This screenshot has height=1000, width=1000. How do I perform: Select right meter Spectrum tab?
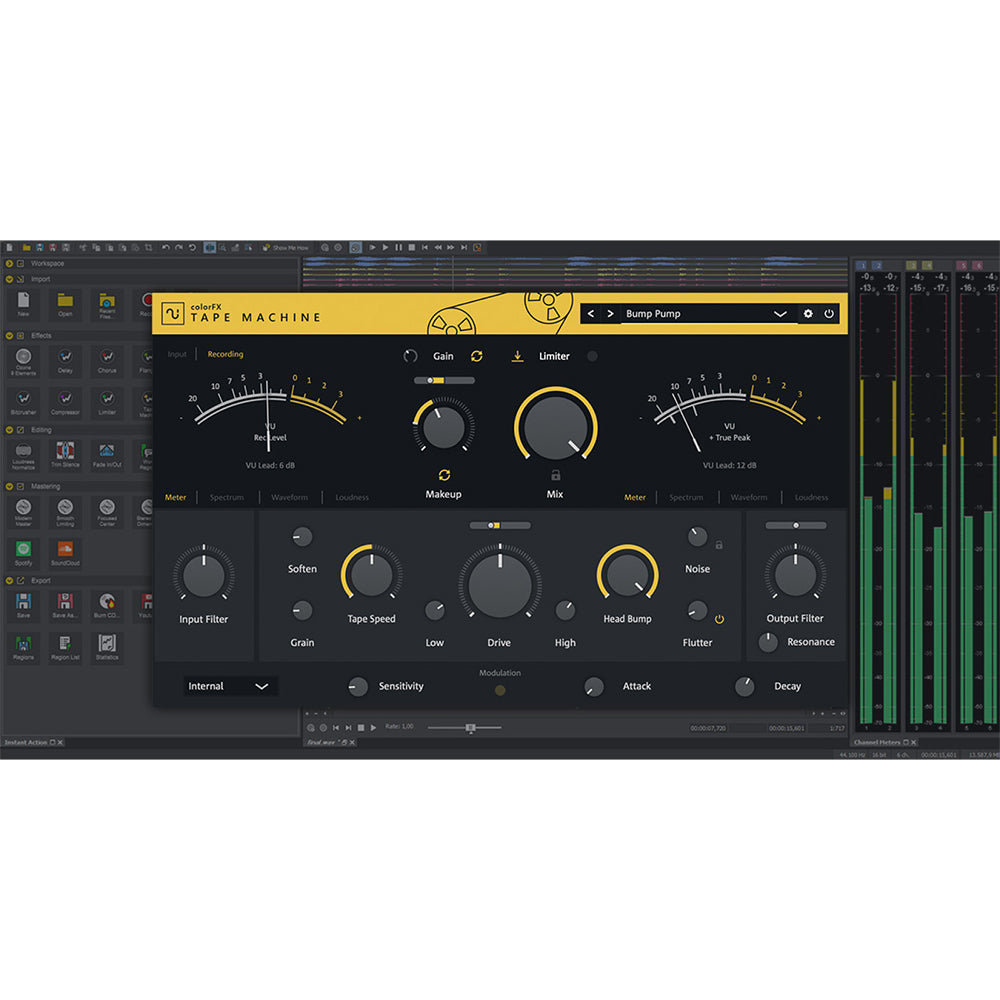[x=686, y=497]
